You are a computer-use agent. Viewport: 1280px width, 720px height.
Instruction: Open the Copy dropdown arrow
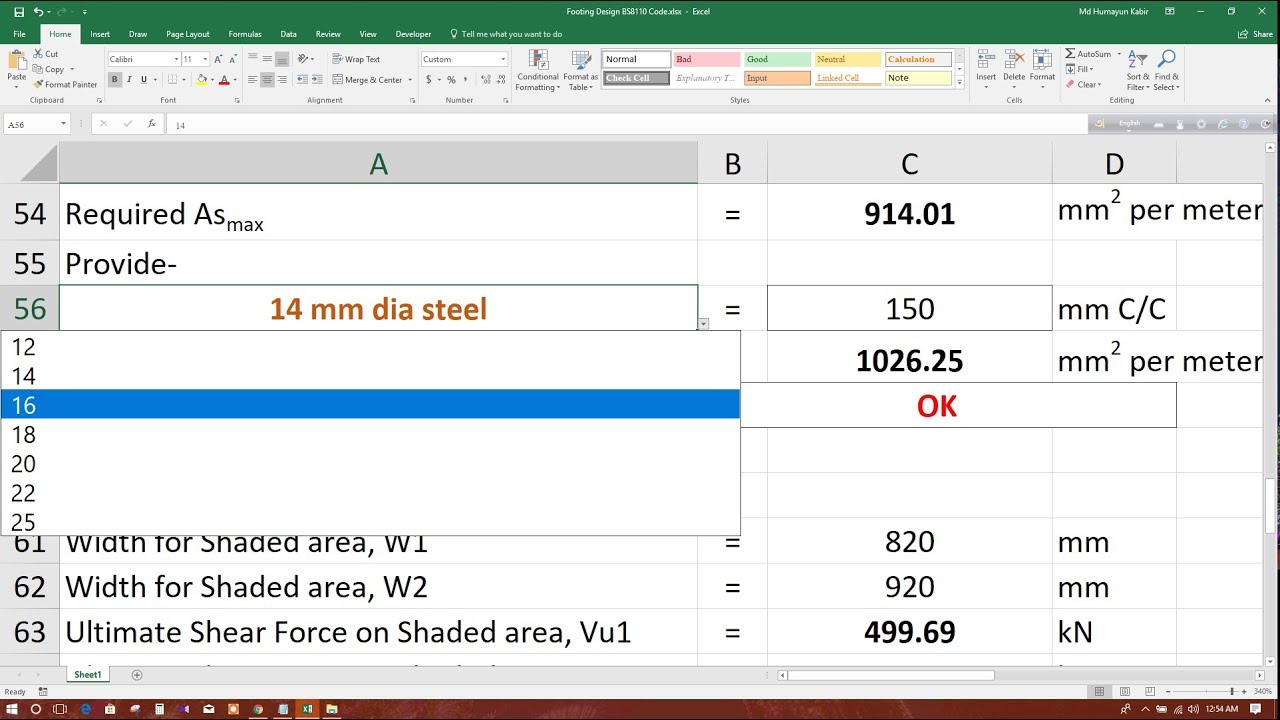point(70,70)
